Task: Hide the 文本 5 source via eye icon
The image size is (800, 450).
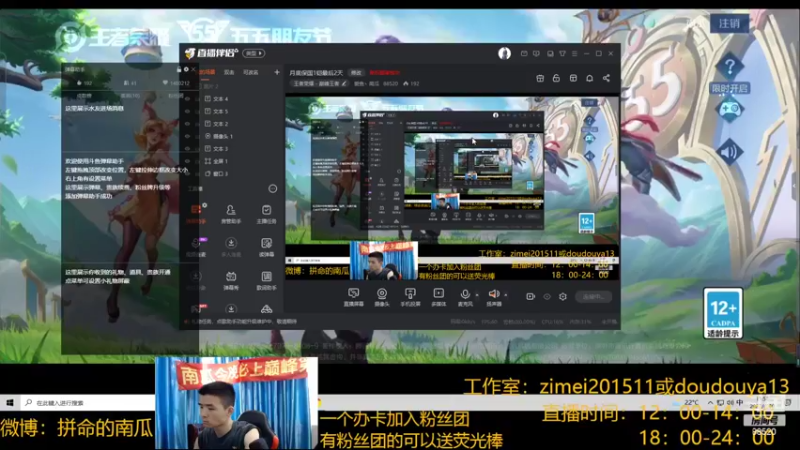Action: click(187, 111)
